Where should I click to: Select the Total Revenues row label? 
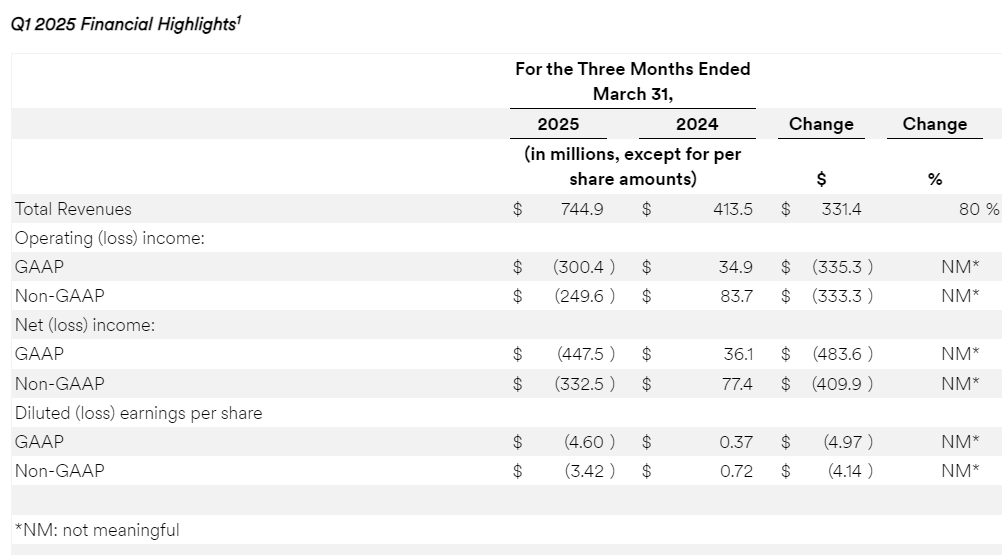(x=73, y=209)
